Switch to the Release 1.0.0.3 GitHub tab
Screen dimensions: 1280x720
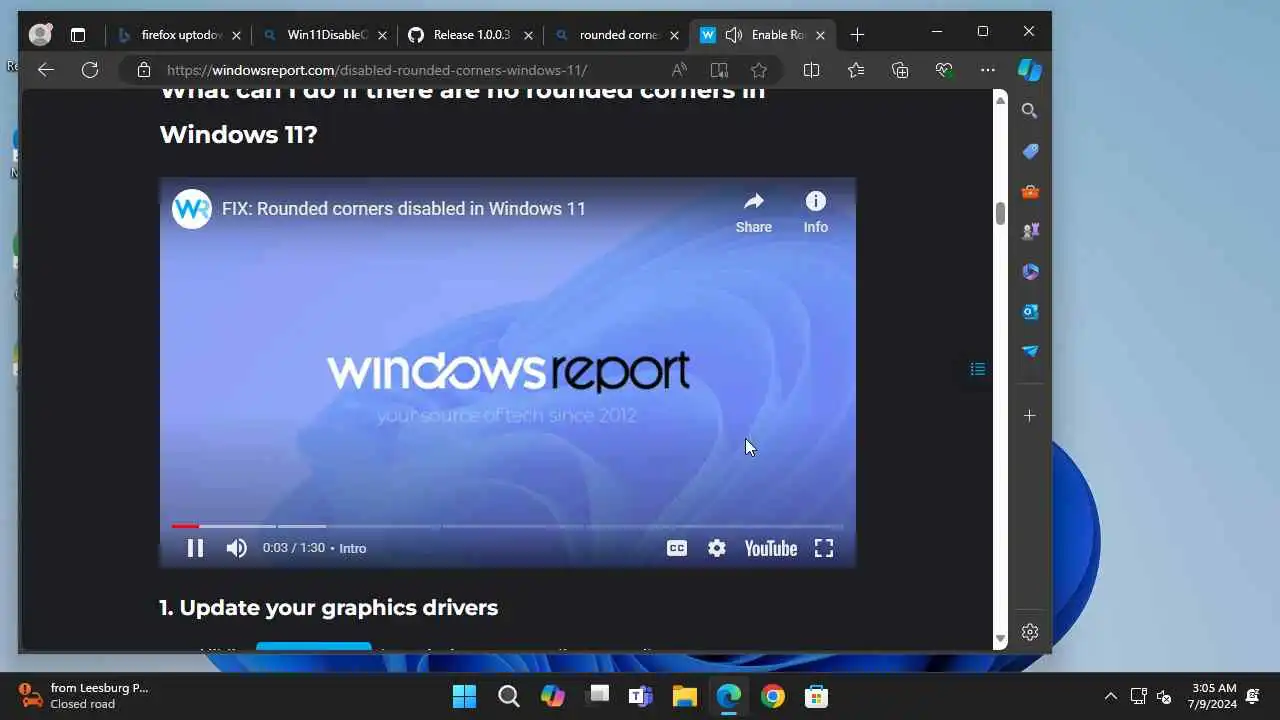(471, 35)
